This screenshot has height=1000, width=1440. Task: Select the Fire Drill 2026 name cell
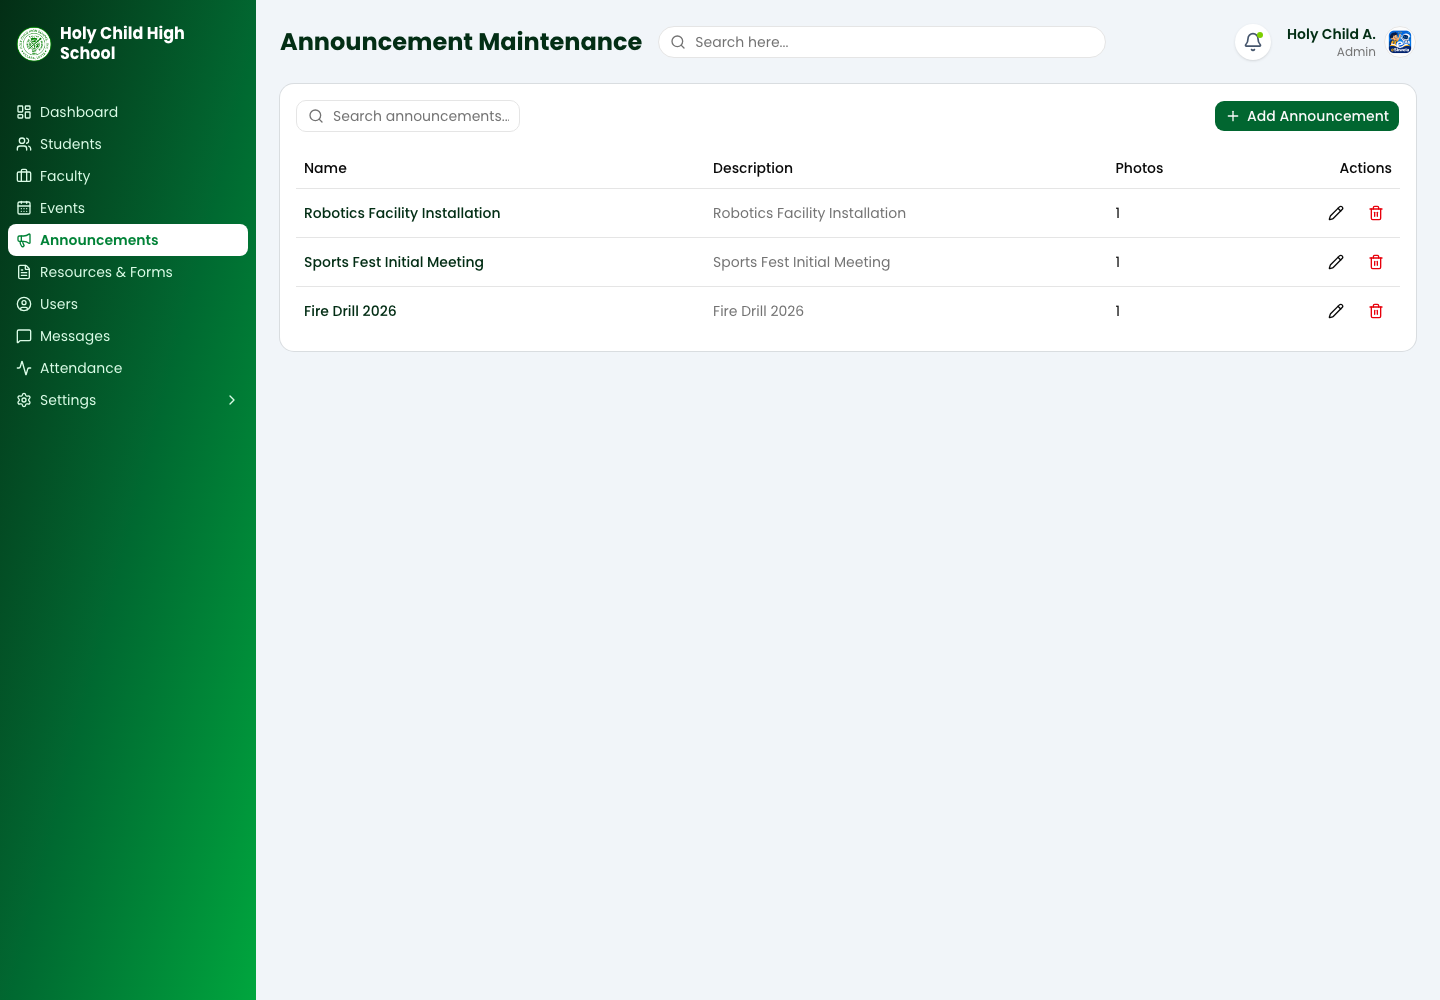point(350,311)
